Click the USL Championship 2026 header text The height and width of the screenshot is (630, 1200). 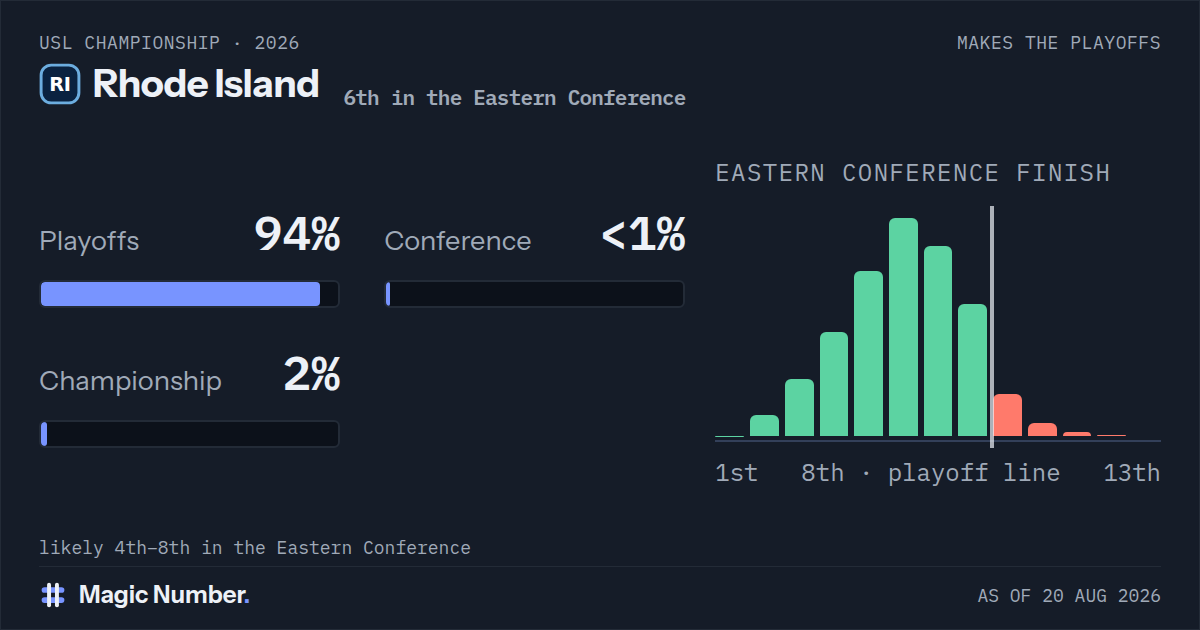coord(169,43)
